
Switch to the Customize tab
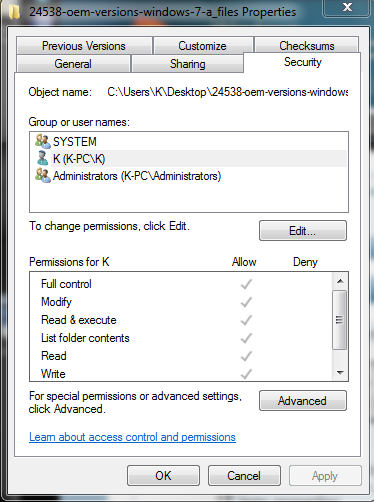point(202,46)
